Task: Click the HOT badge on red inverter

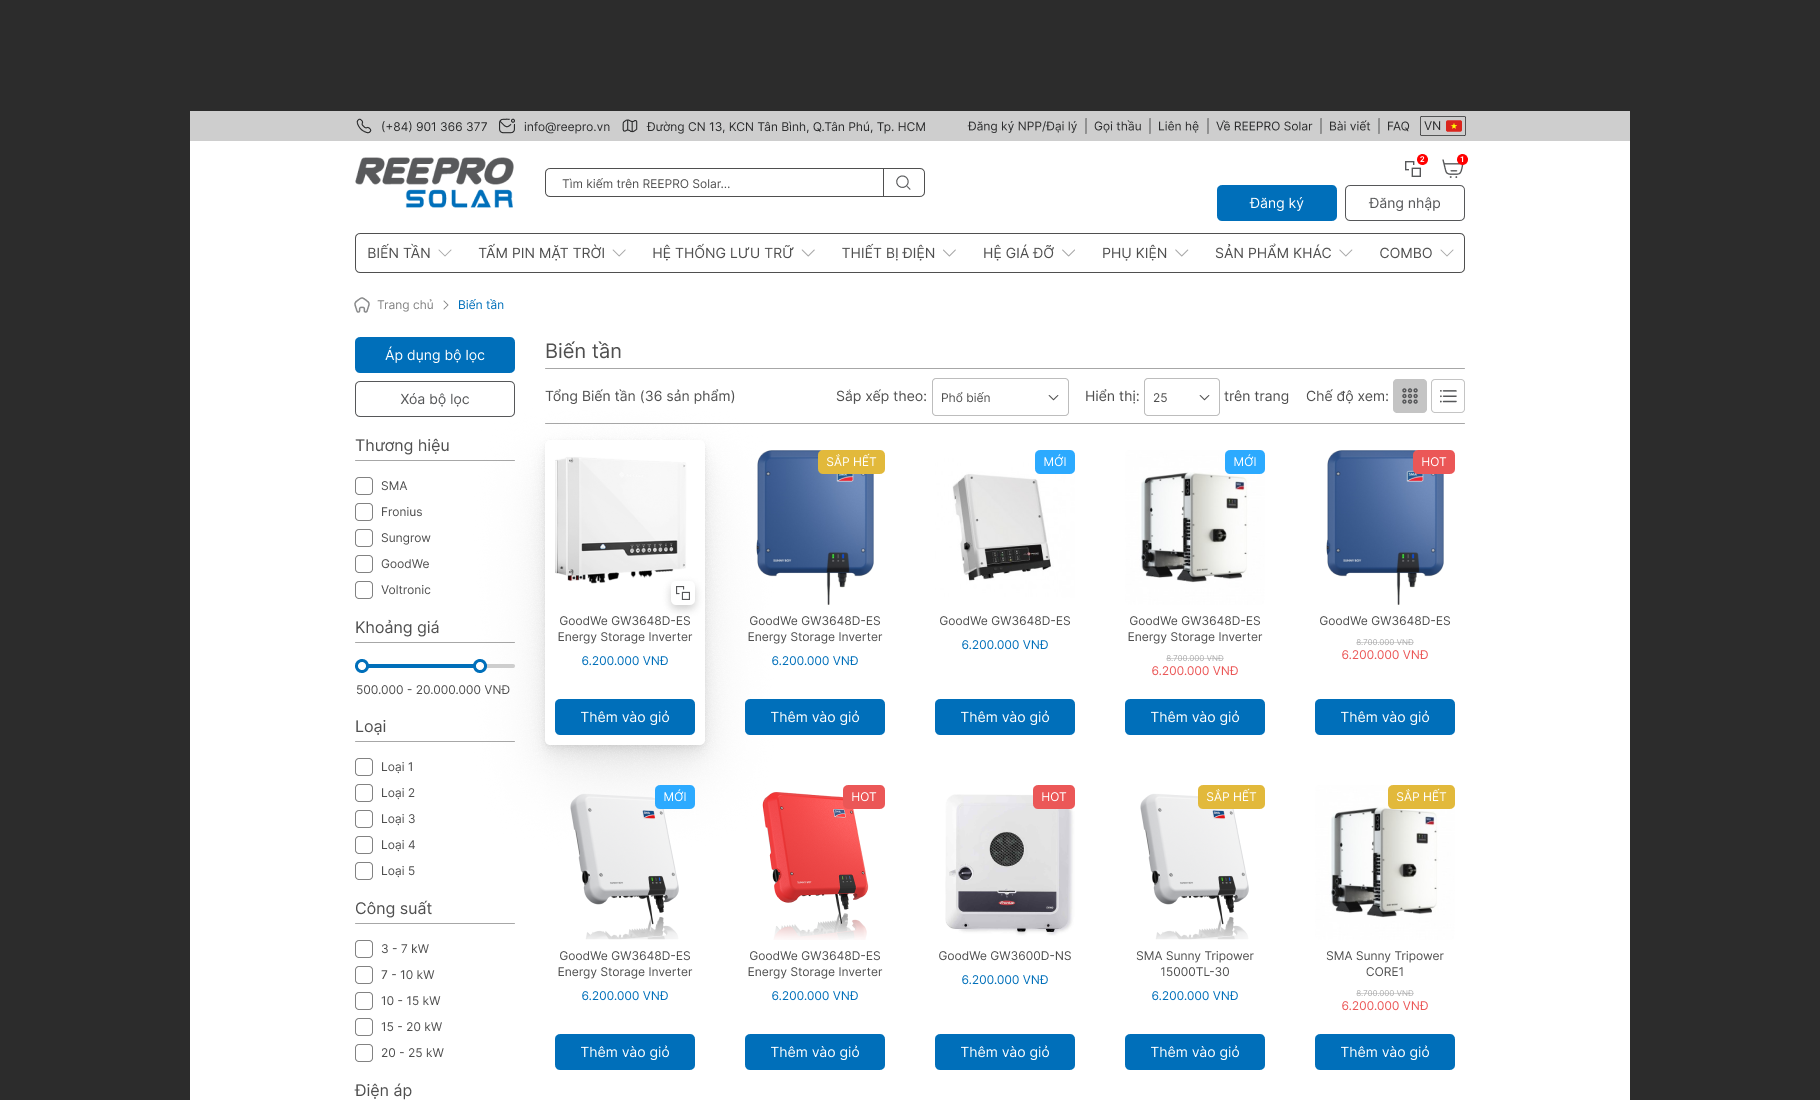Action: 864,797
